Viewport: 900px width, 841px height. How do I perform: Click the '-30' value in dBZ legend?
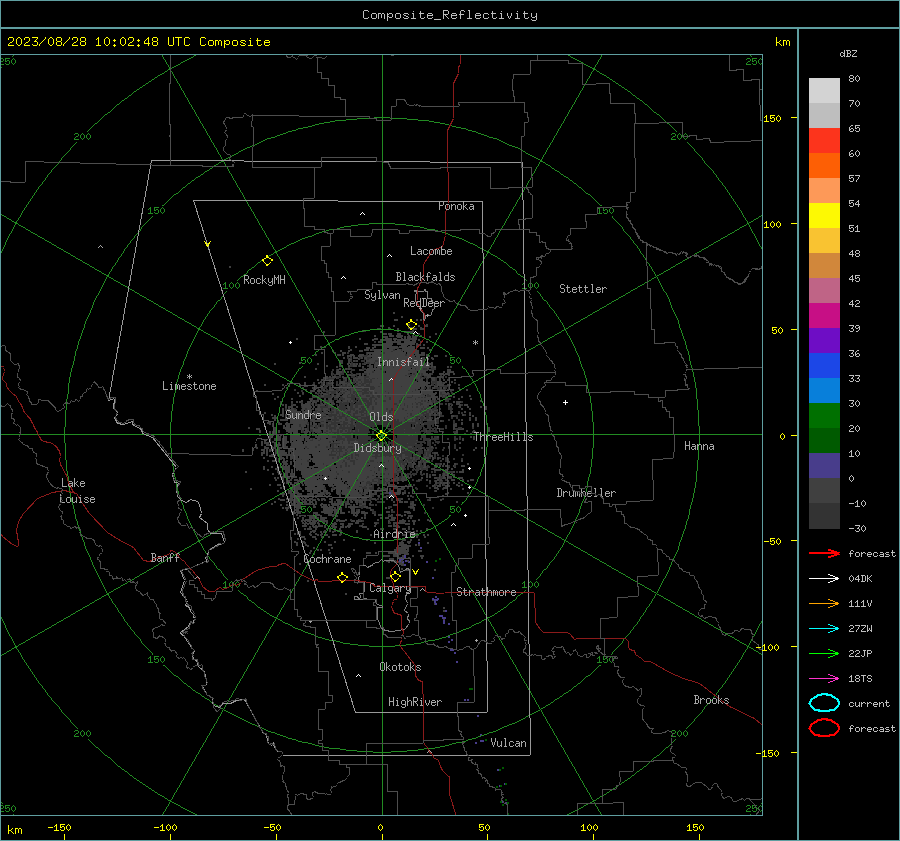point(857,529)
